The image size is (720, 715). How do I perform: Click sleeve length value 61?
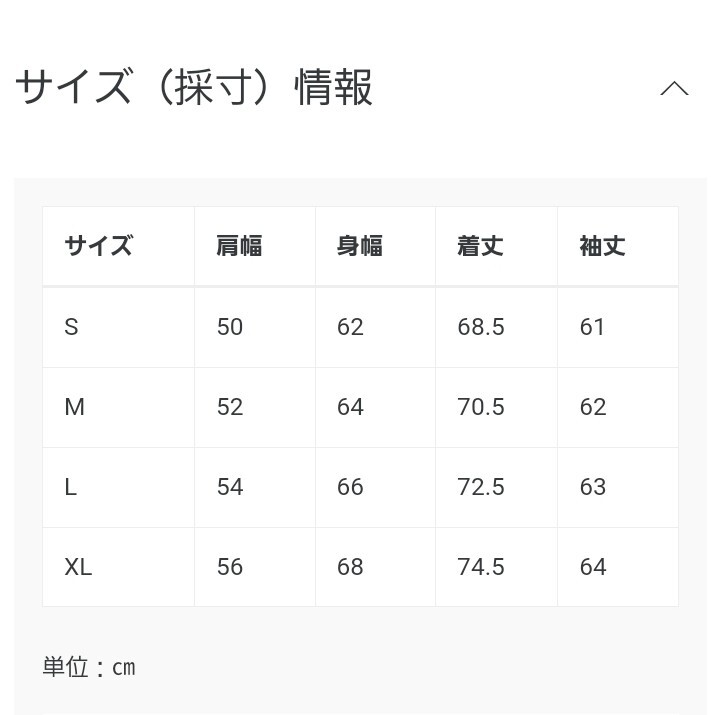pyautogui.click(x=593, y=327)
